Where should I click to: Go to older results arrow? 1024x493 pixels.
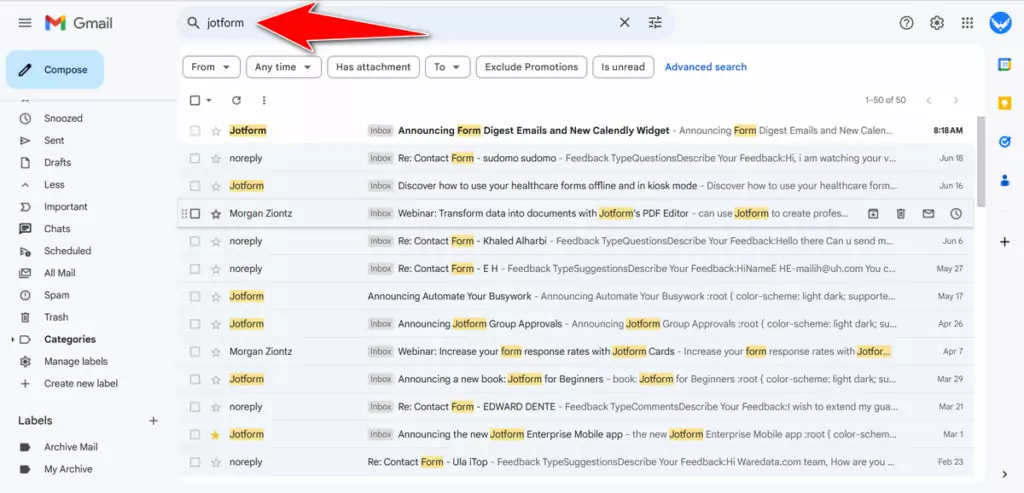pyautogui.click(x=955, y=100)
